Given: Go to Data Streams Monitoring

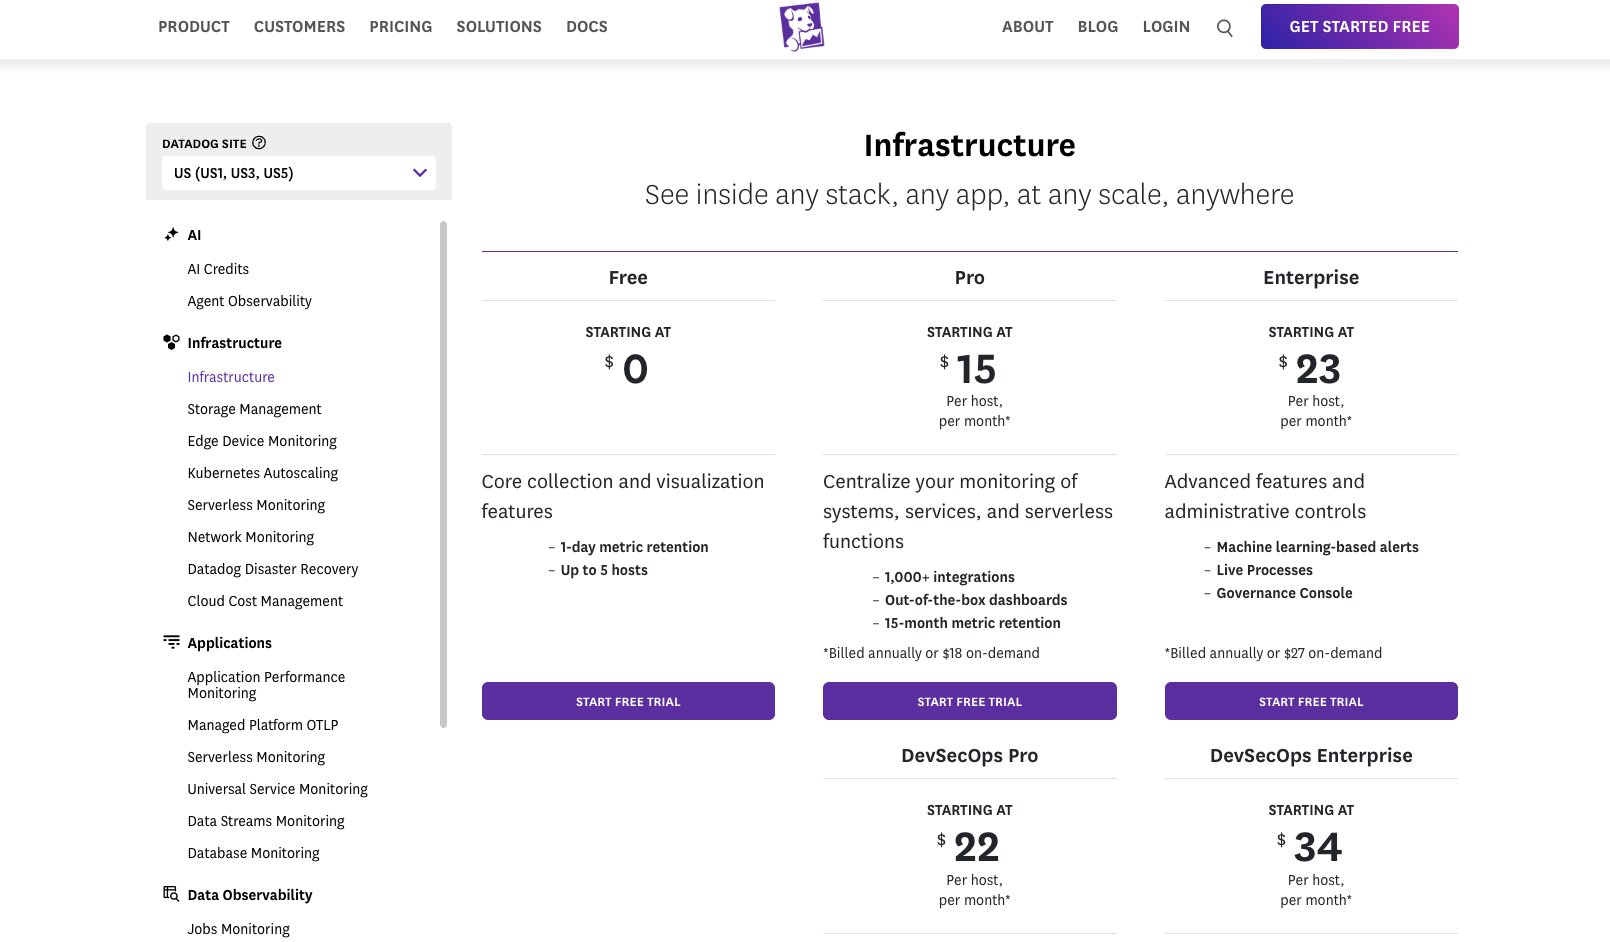Looking at the screenshot, I should click(266, 821).
